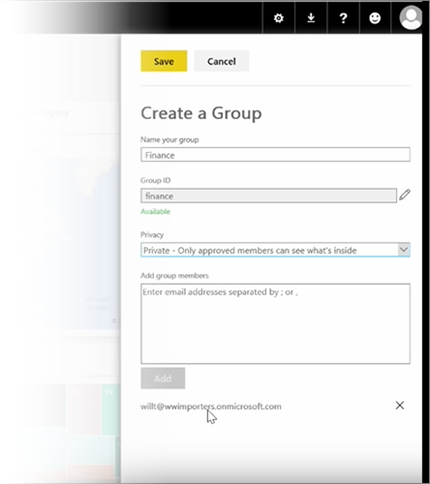Expand the Privacy dropdown arrow
Image resolution: width=430 pixels, height=484 pixels.
(x=404, y=250)
